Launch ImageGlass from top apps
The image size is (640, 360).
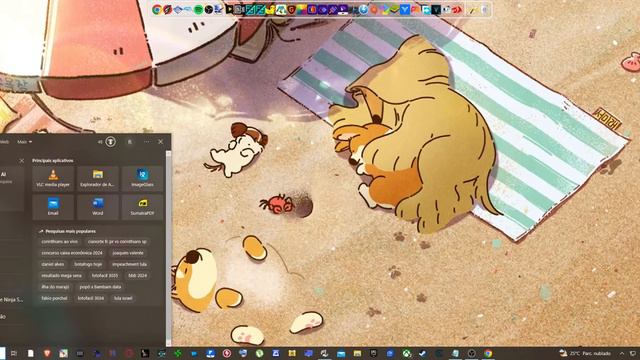[x=142, y=178]
